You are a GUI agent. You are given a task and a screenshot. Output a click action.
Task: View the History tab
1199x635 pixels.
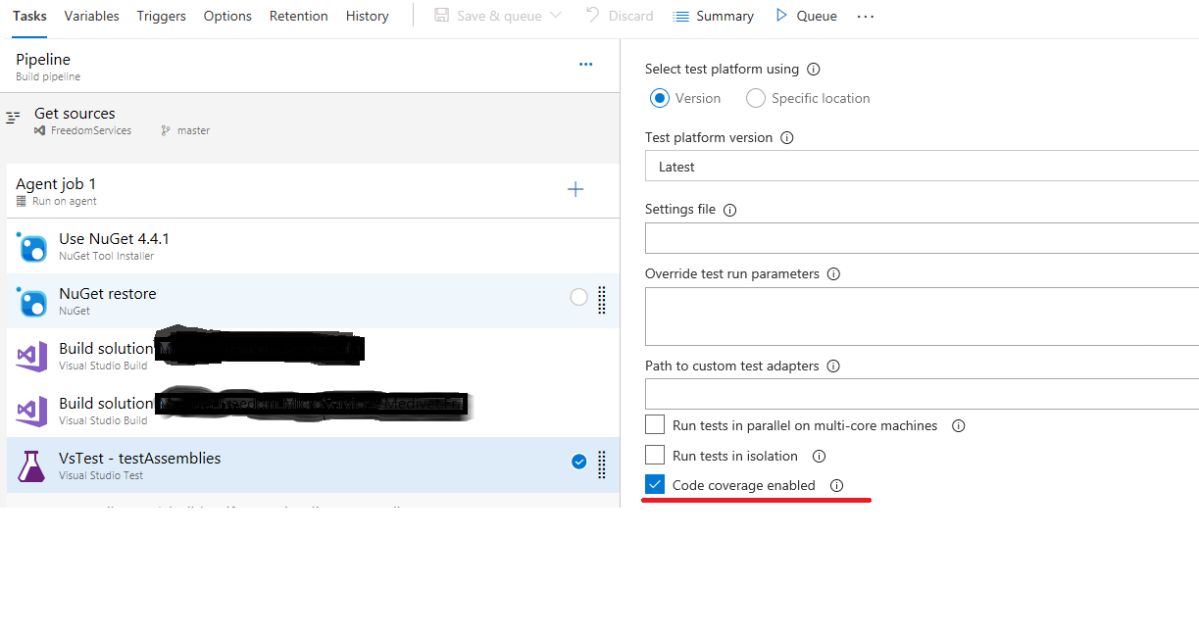click(x=367, y=16)
